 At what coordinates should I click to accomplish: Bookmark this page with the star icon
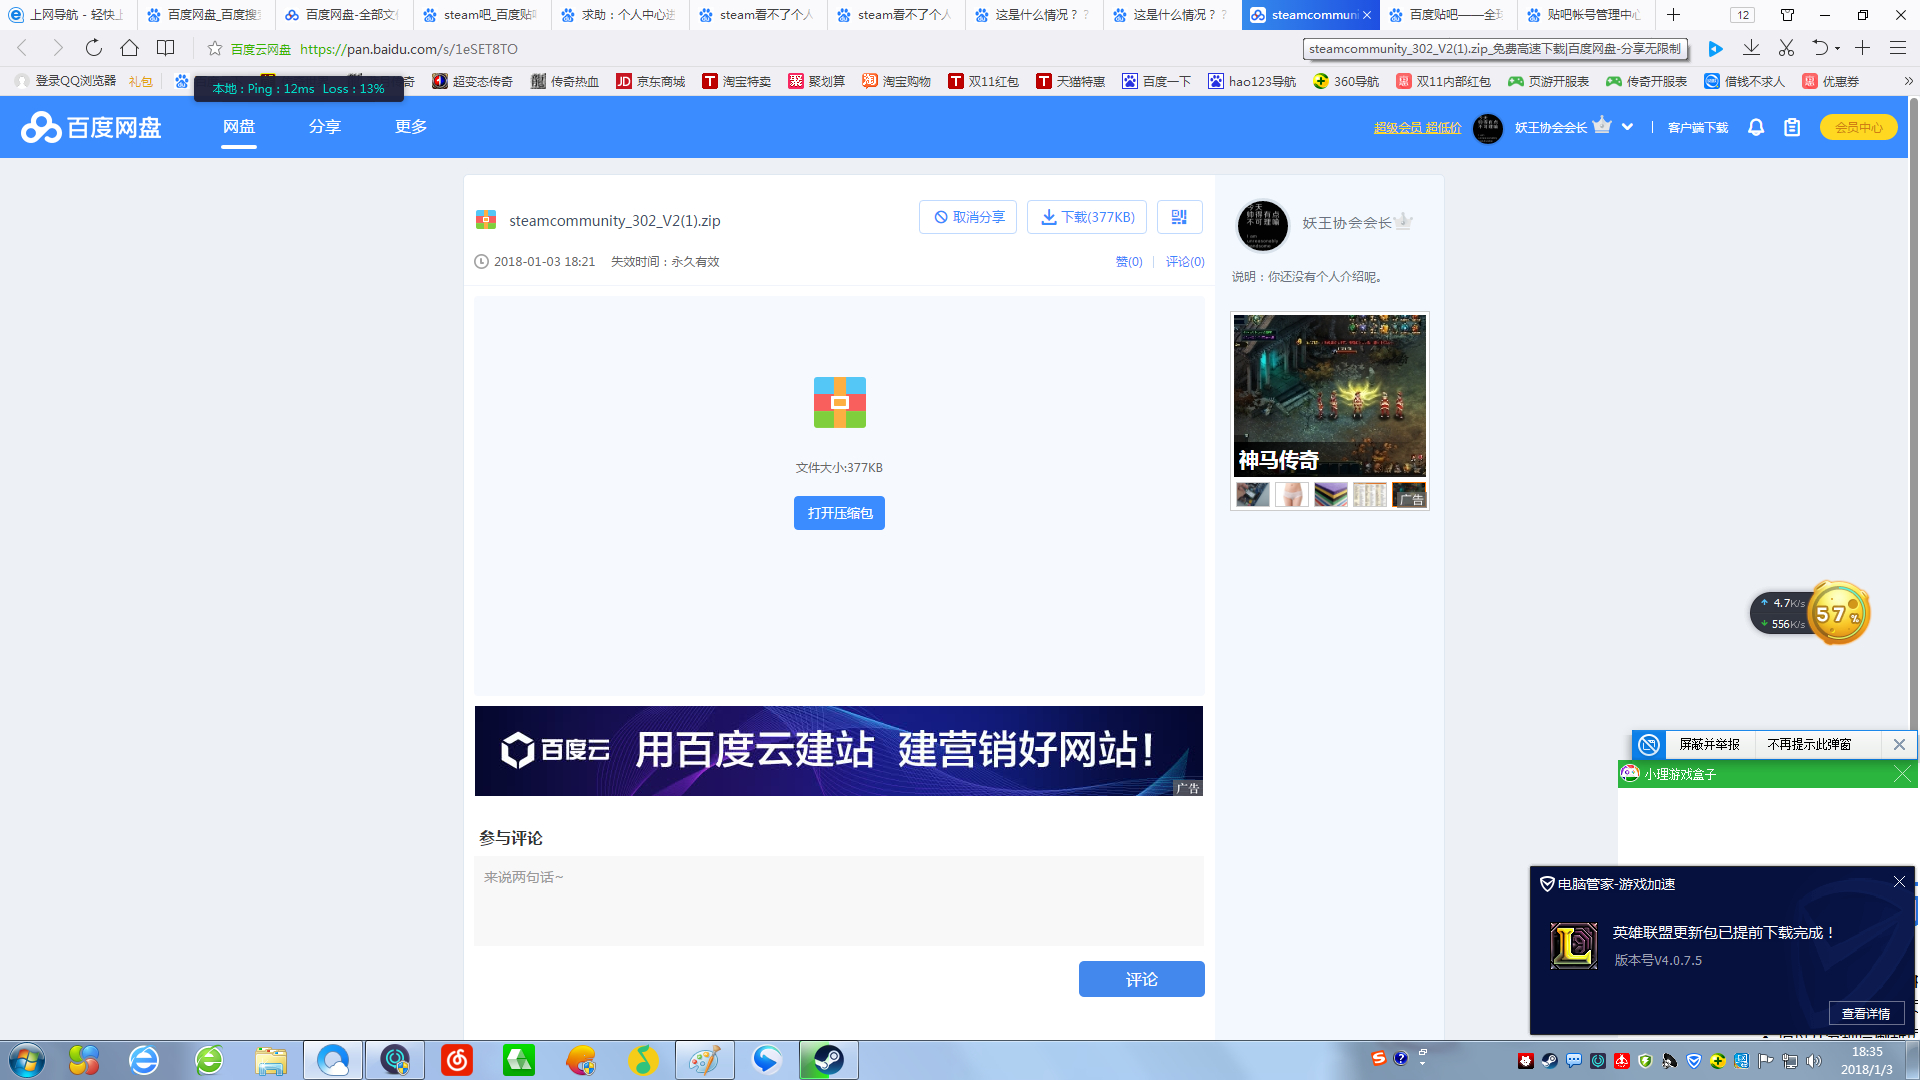(214, 48)
